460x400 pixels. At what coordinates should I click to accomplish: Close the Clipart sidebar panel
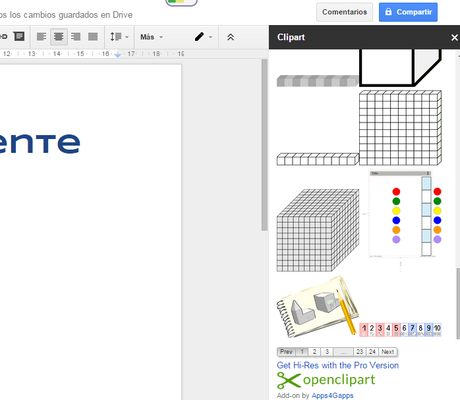click(x=454, y=37)
